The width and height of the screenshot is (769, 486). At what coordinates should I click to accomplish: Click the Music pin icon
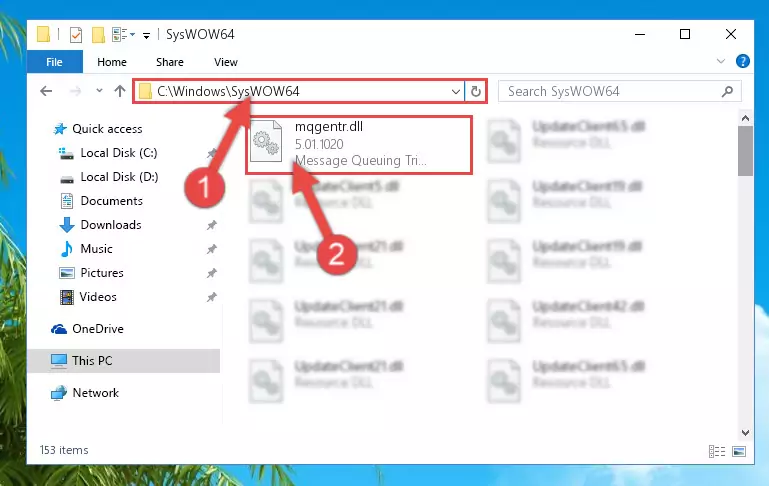211,249
